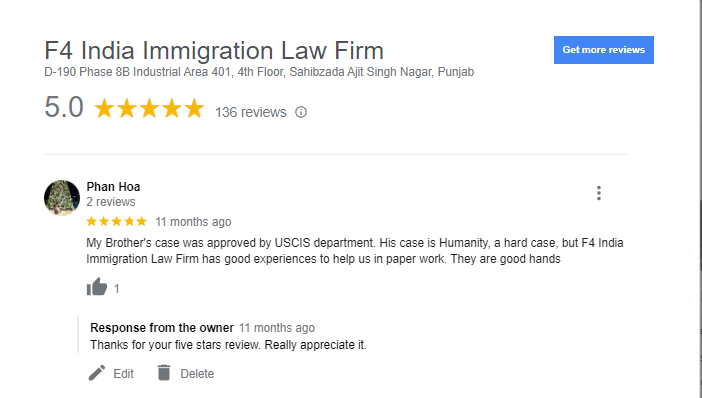Open the info icon beside 136 reviews
The width and height of the screenshot is (702, 398).
coord(301,112)
